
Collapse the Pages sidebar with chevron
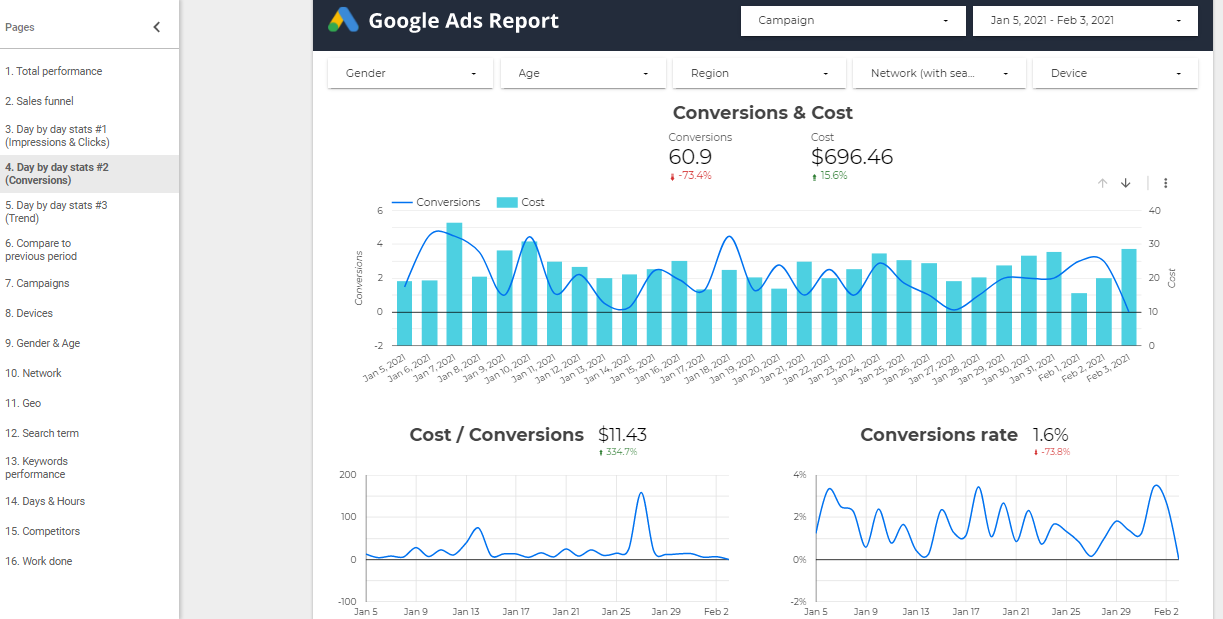[x=156, y=27]
